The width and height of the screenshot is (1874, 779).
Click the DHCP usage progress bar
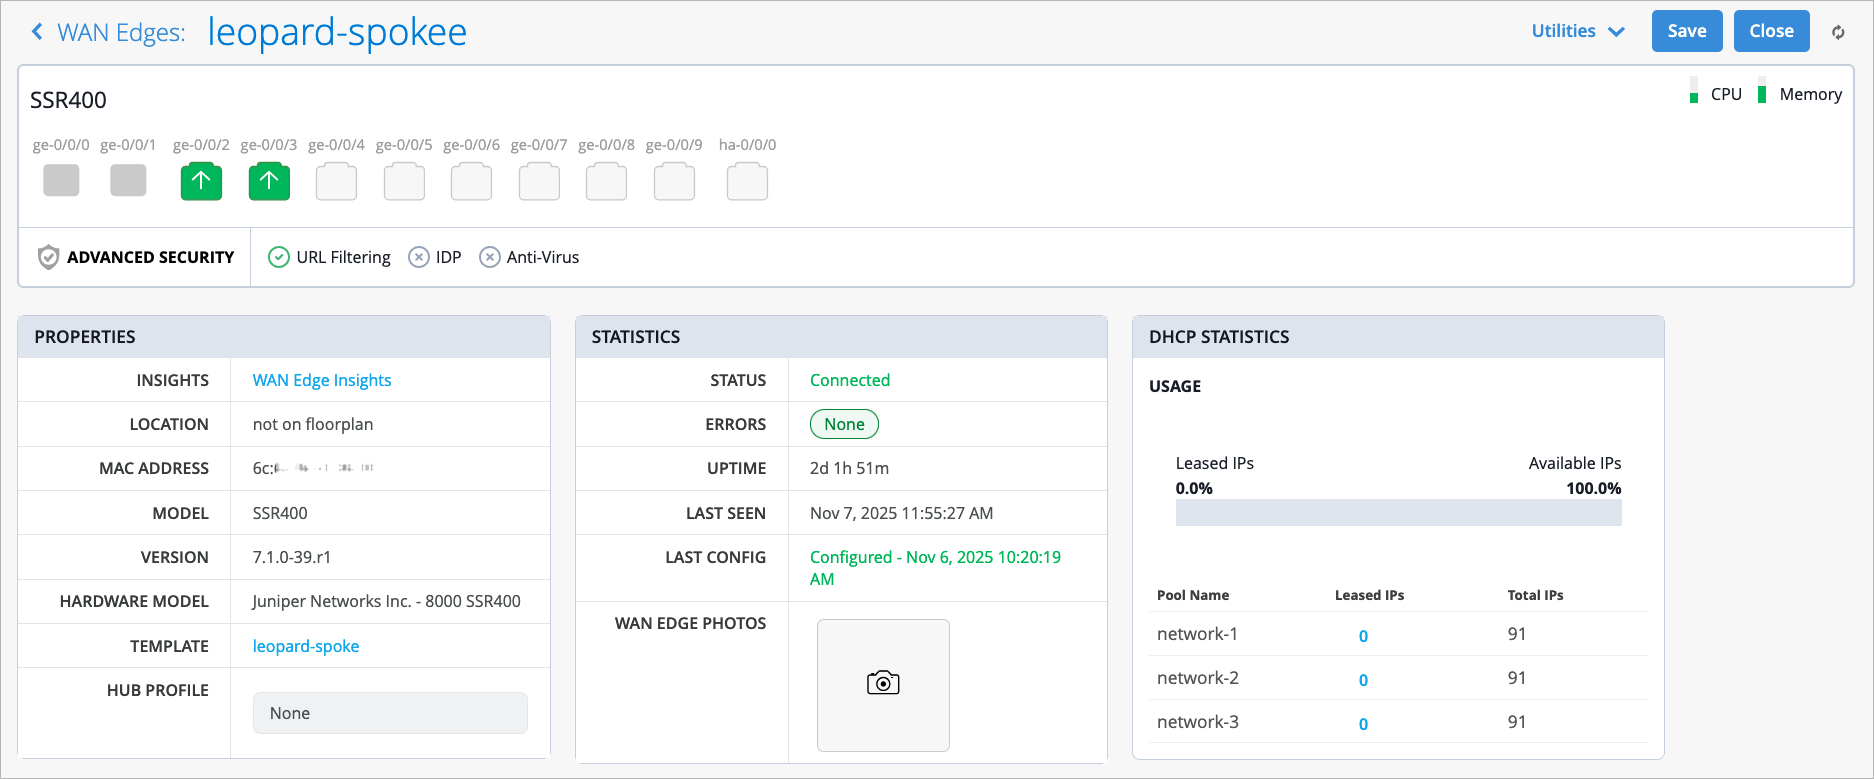coord(1398,513)
